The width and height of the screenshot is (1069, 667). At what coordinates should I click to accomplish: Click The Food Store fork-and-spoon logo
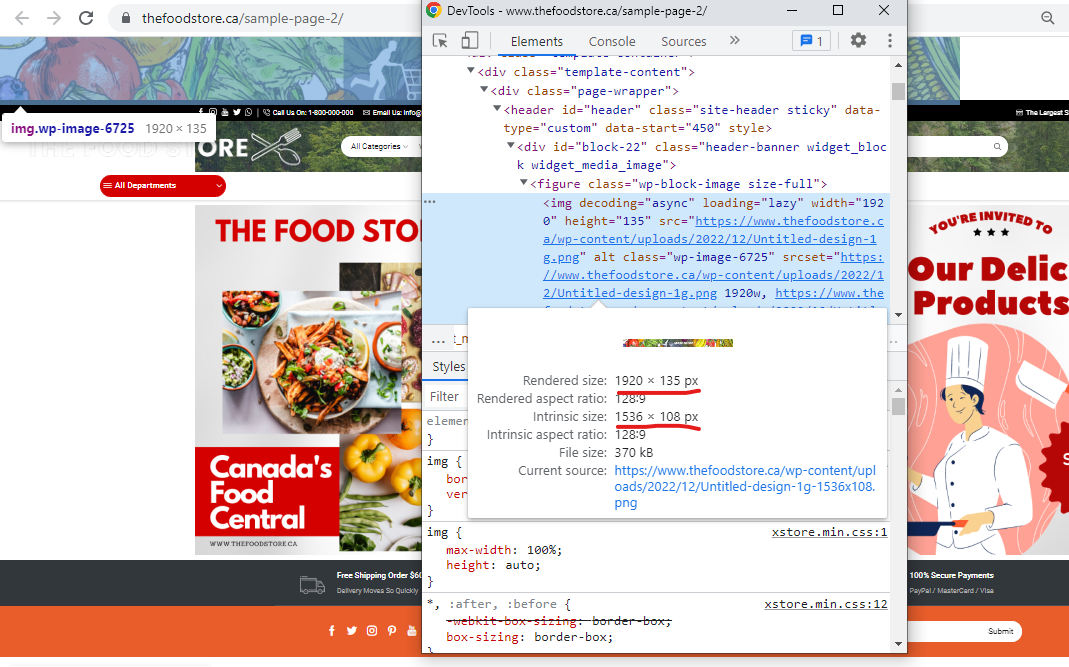tap(276, 147)
